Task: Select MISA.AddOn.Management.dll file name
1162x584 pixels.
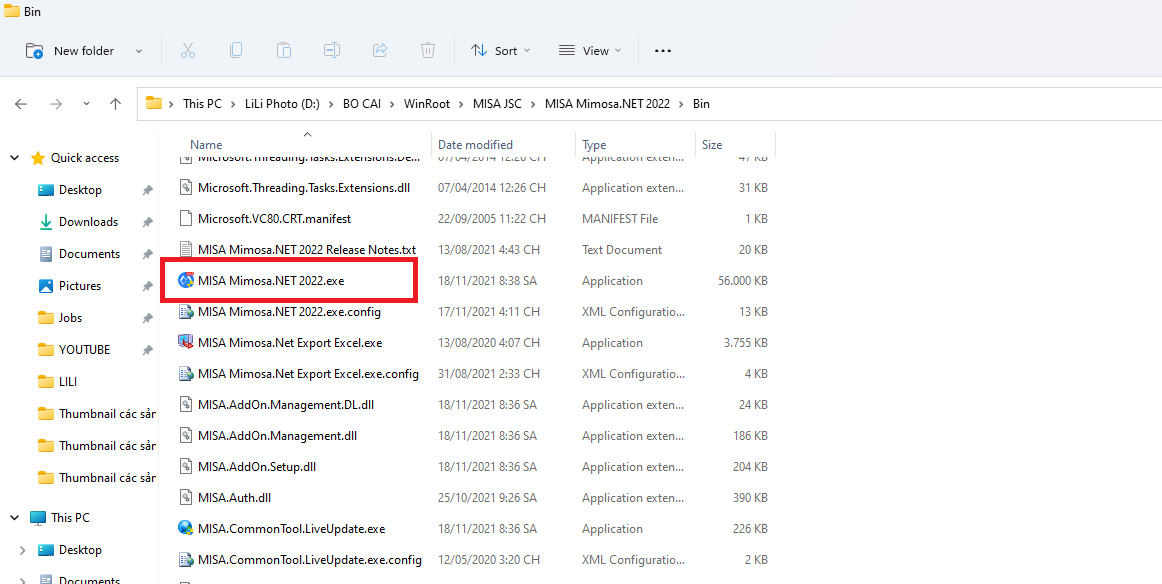Action: [277, 436]
